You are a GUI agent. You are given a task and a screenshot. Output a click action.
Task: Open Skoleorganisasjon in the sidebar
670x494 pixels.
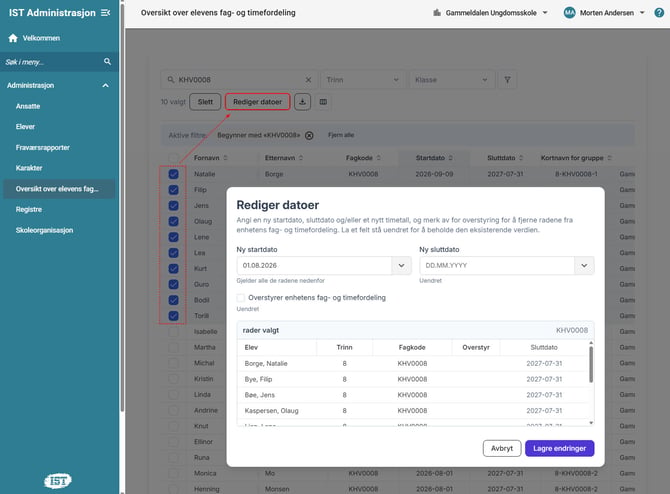[44, 230]
